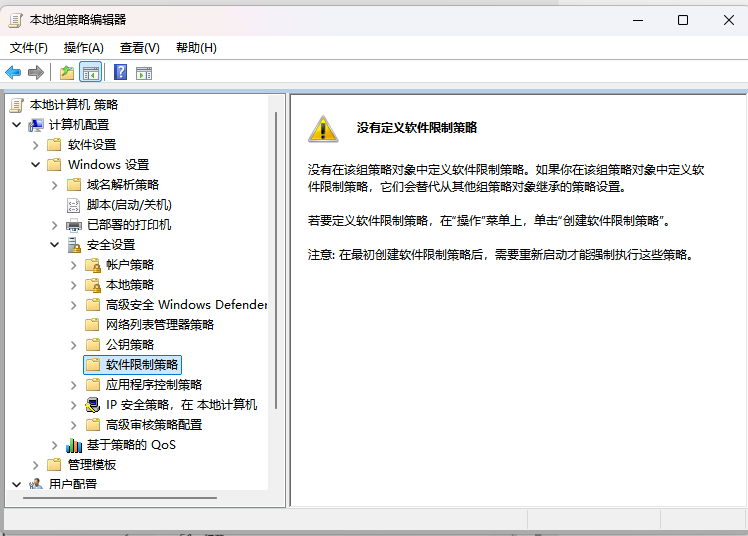Click the 管理模板 folder icon

(x=54, y=465)
